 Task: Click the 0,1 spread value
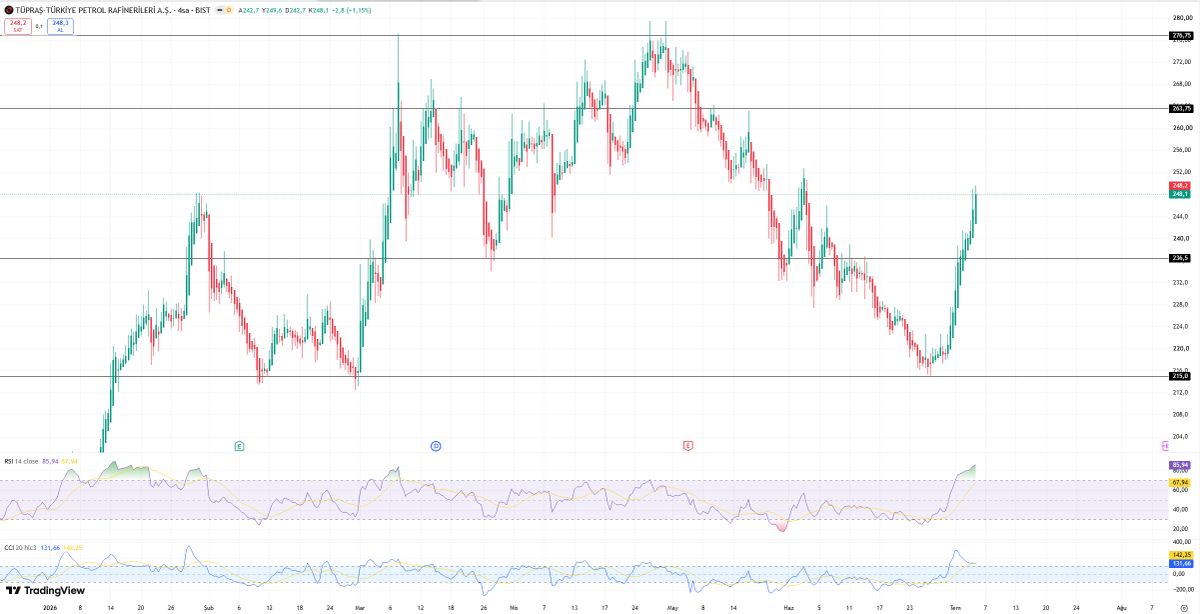click(39, 26)
